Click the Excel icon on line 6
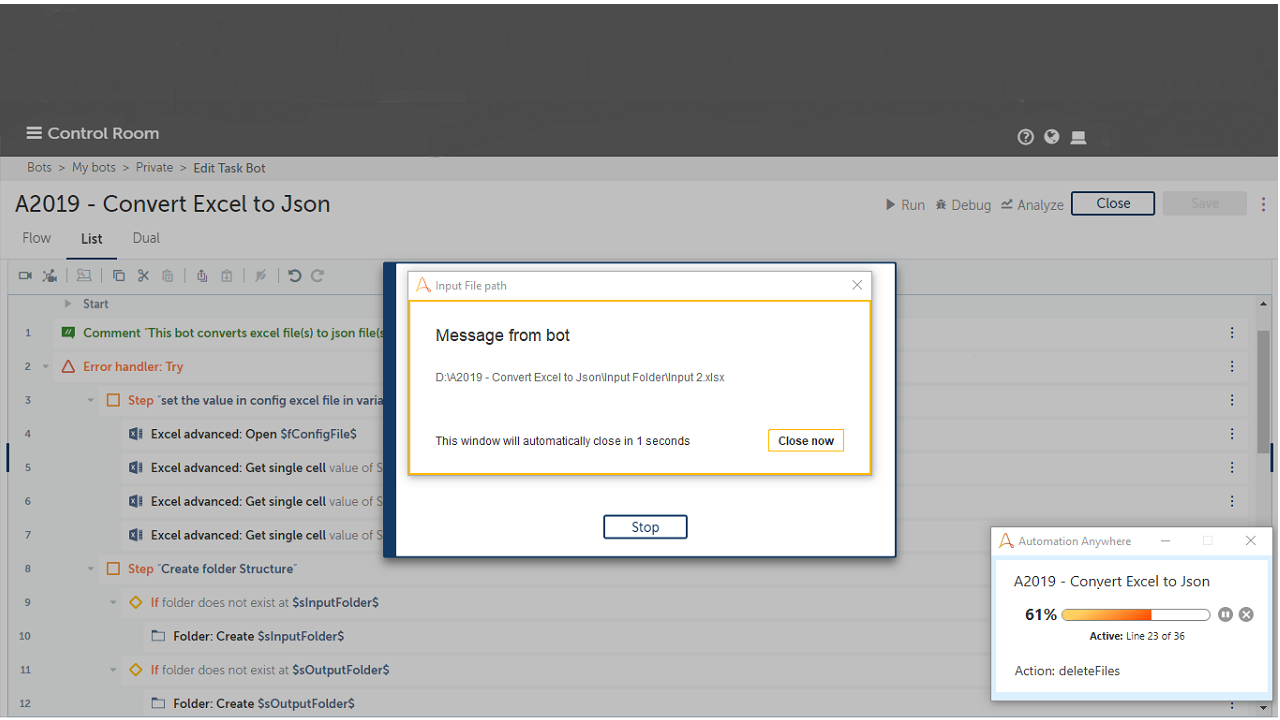Image resolution: width=1280 pixels, height=720 pixels. 136,501
